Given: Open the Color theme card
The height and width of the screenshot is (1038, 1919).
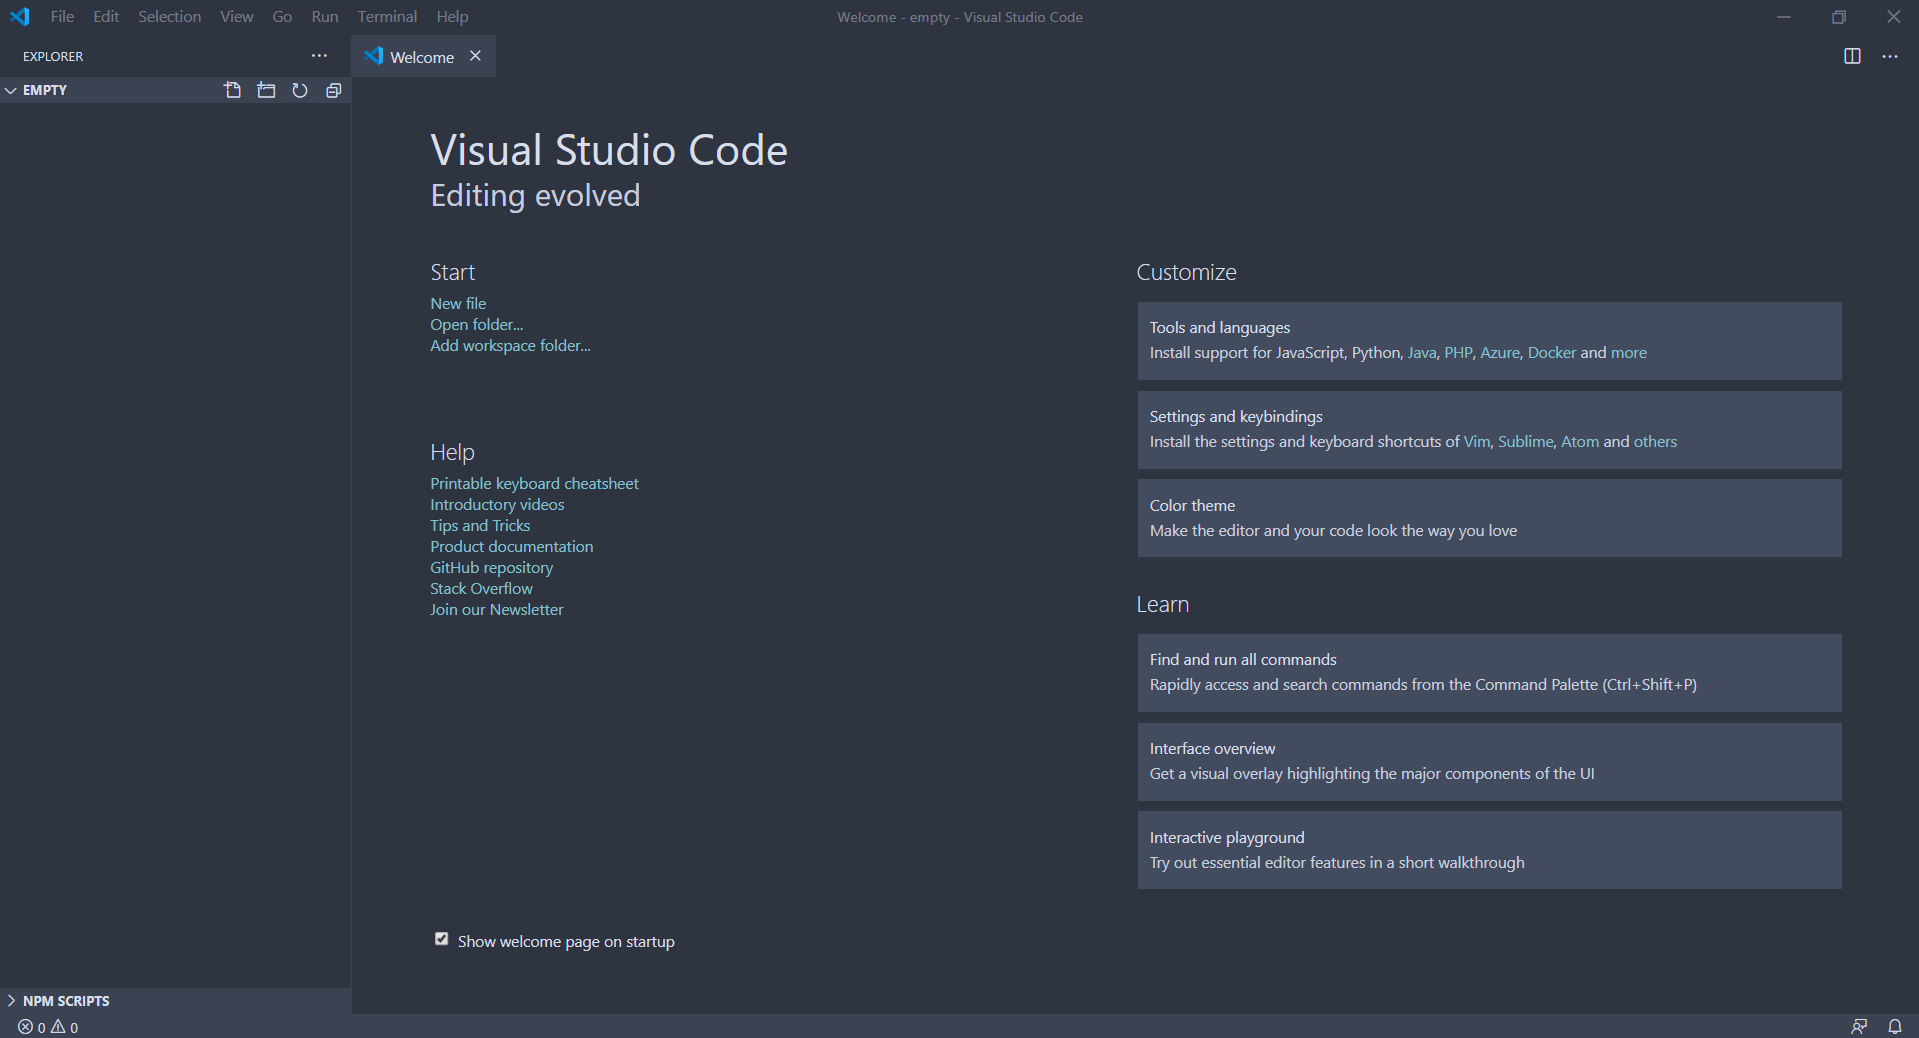Looking at the screenshot, I should point(1489,518).
